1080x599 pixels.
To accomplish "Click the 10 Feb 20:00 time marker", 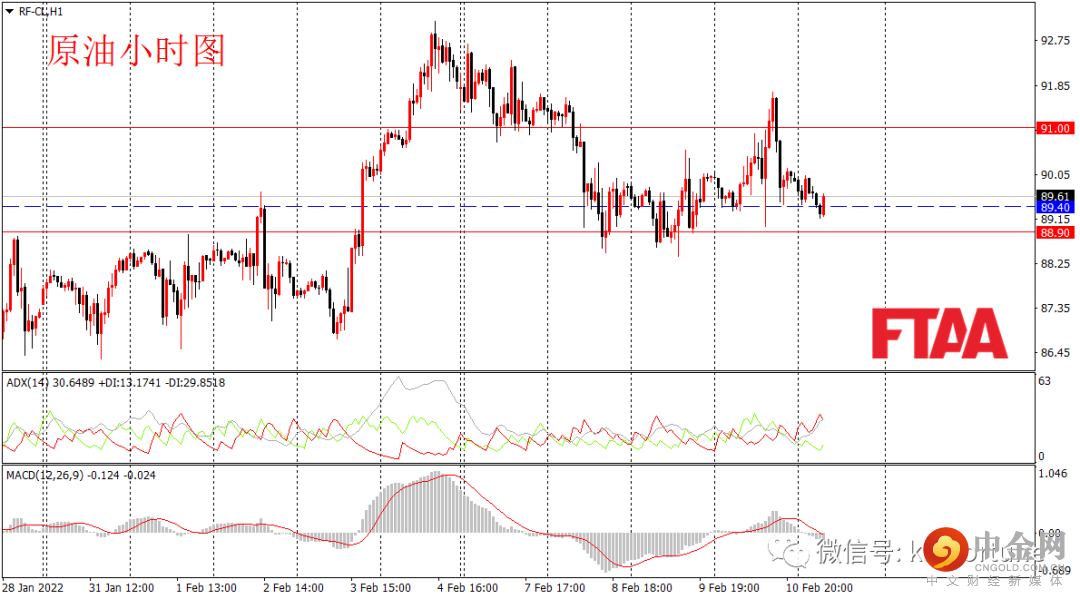I will click(x=819, y=588).
